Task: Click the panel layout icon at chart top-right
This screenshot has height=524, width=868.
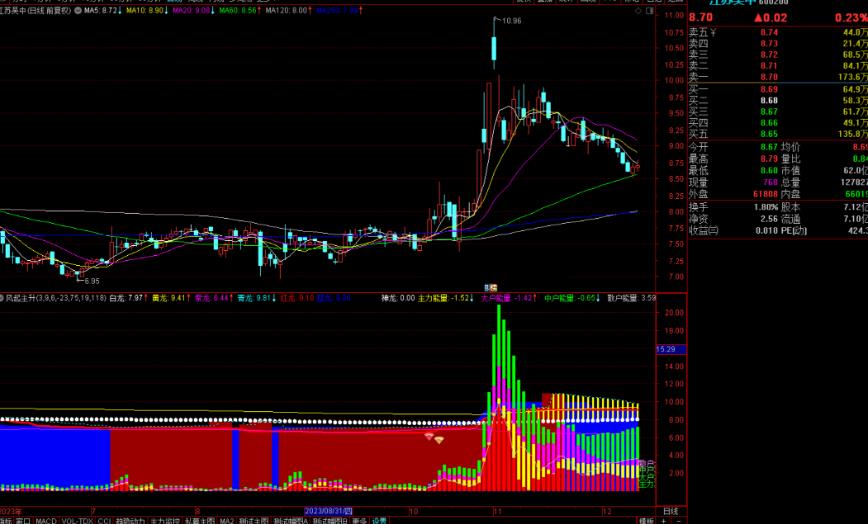Action: pos(650,11)
